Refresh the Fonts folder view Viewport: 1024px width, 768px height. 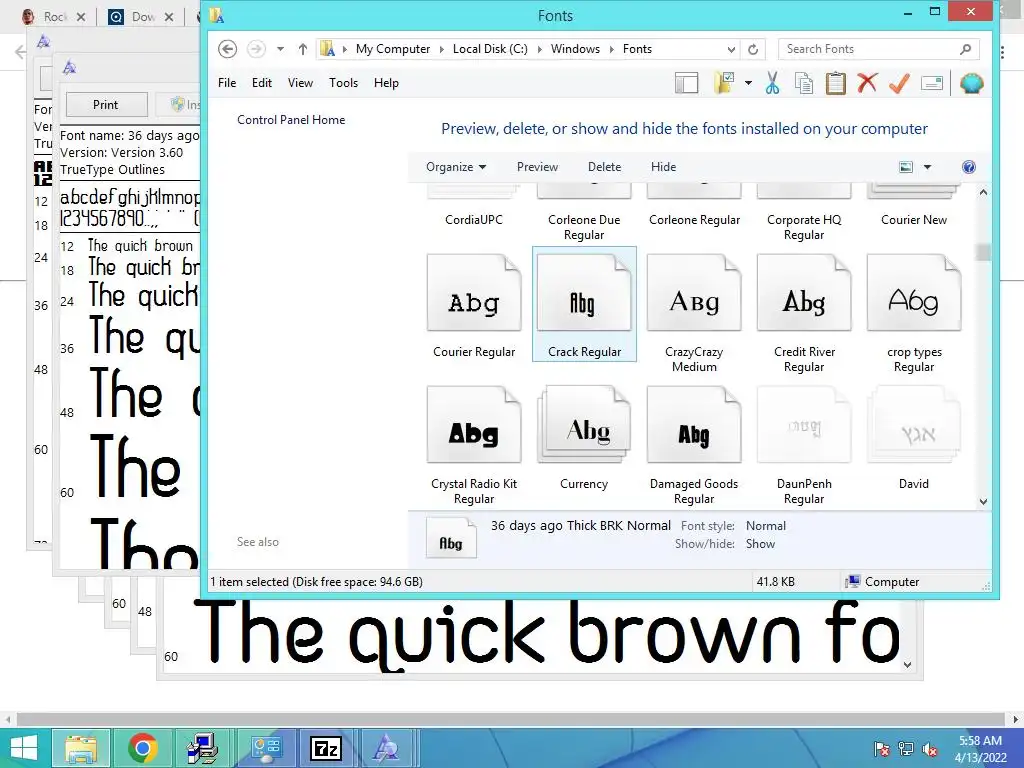point(753,49)
